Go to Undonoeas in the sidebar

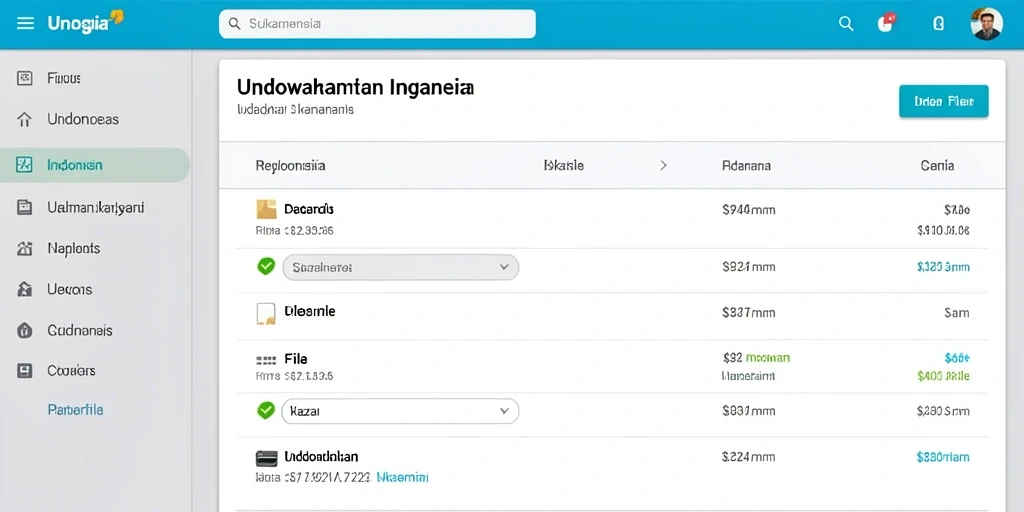83,120
